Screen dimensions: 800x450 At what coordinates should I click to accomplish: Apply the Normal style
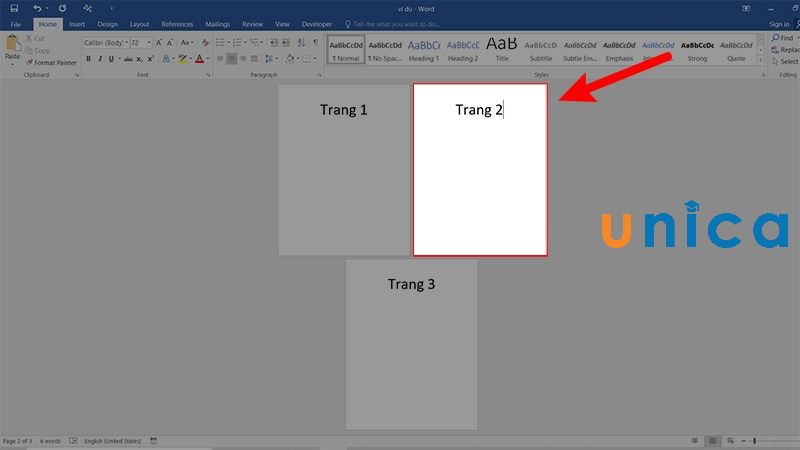pos(346,49)
